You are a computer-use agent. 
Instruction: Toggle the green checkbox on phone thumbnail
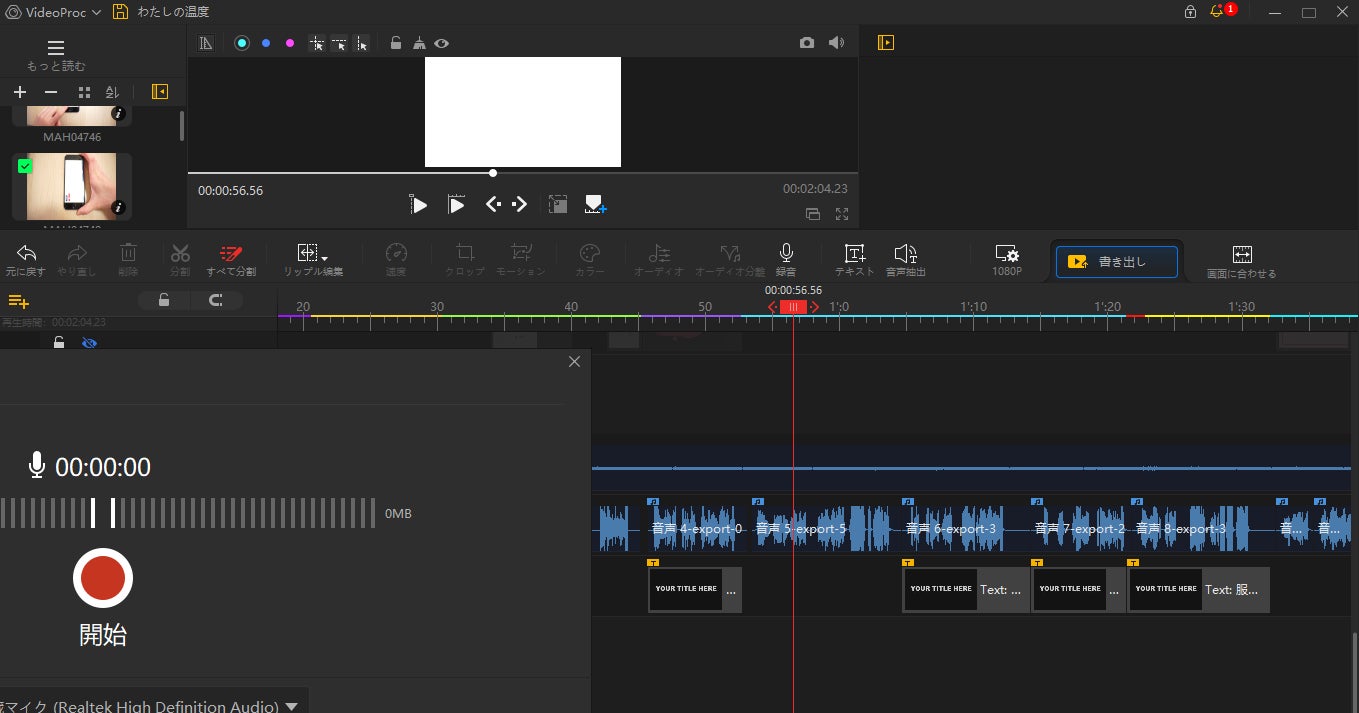(x=25, y=166)
